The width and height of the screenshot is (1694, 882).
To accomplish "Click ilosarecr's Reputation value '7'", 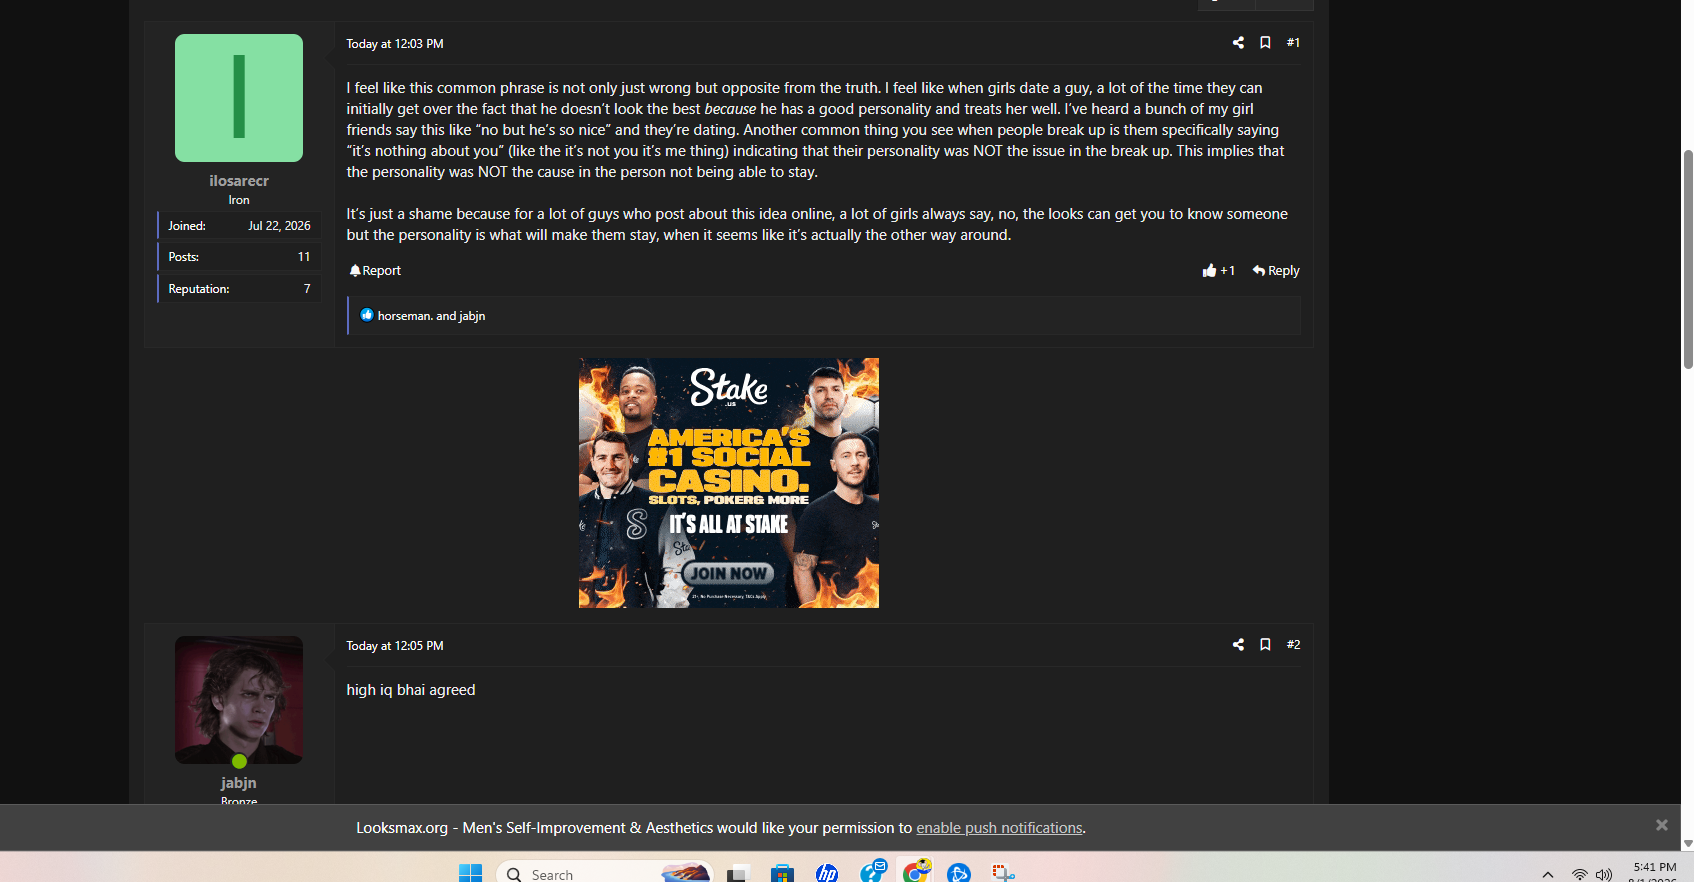I will 307,289.
